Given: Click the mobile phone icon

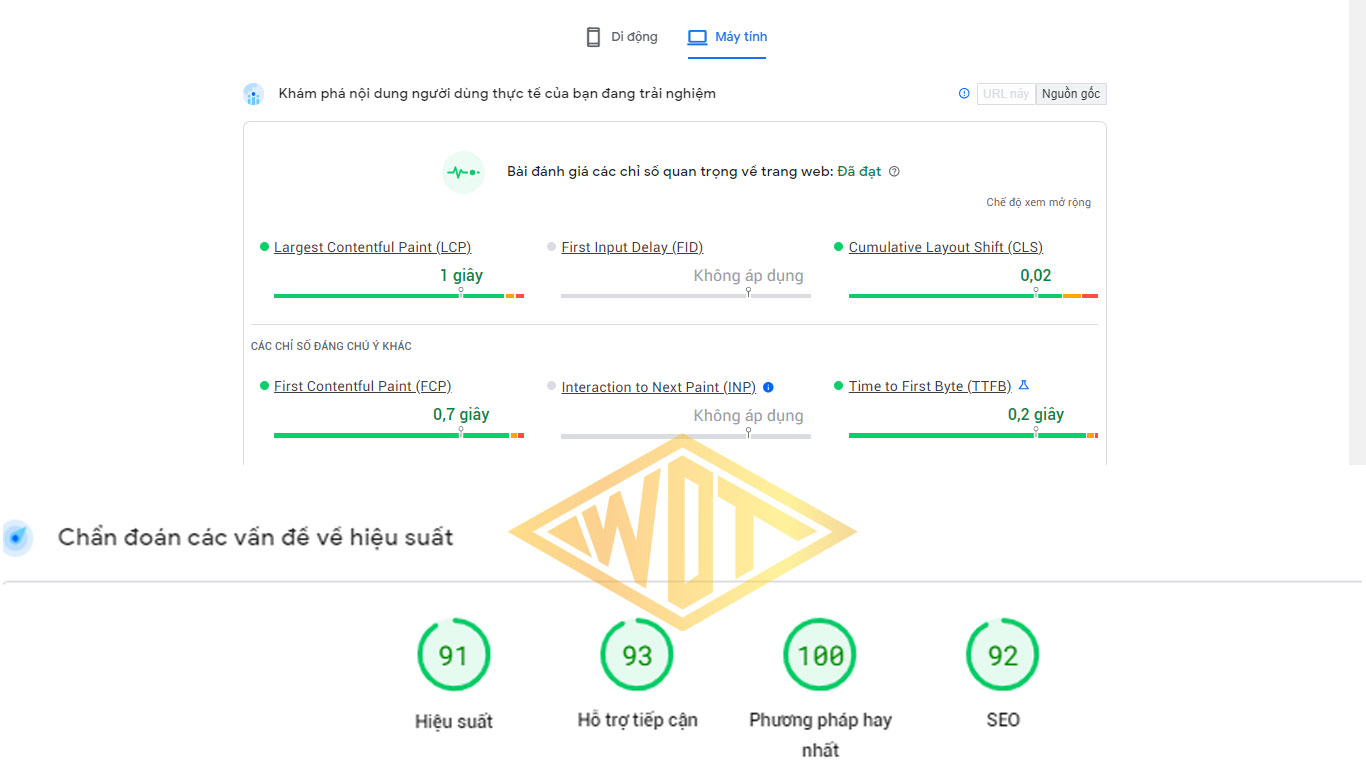Looking at the screenshot, I should click(593, 37).
